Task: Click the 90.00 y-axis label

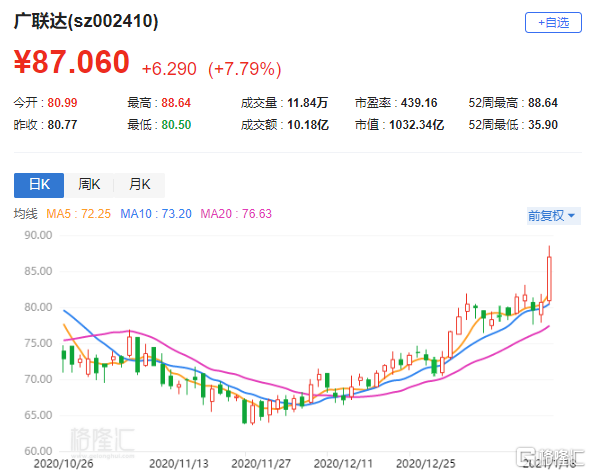Action: pyautogui.click(x=38, y=235)
